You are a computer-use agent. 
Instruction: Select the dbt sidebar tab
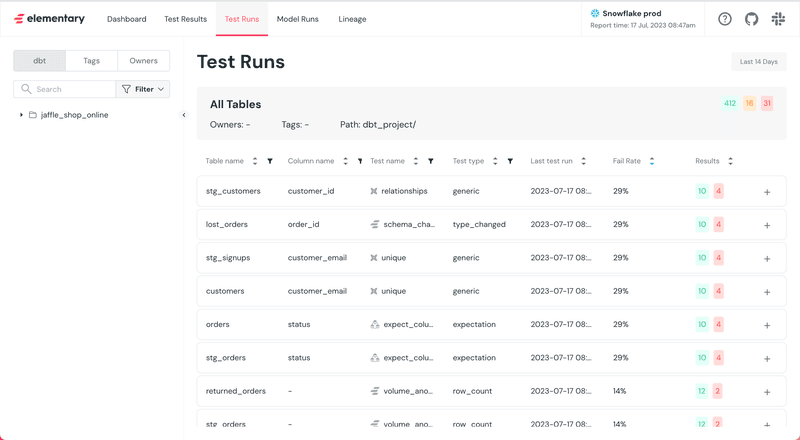(39, 61)
